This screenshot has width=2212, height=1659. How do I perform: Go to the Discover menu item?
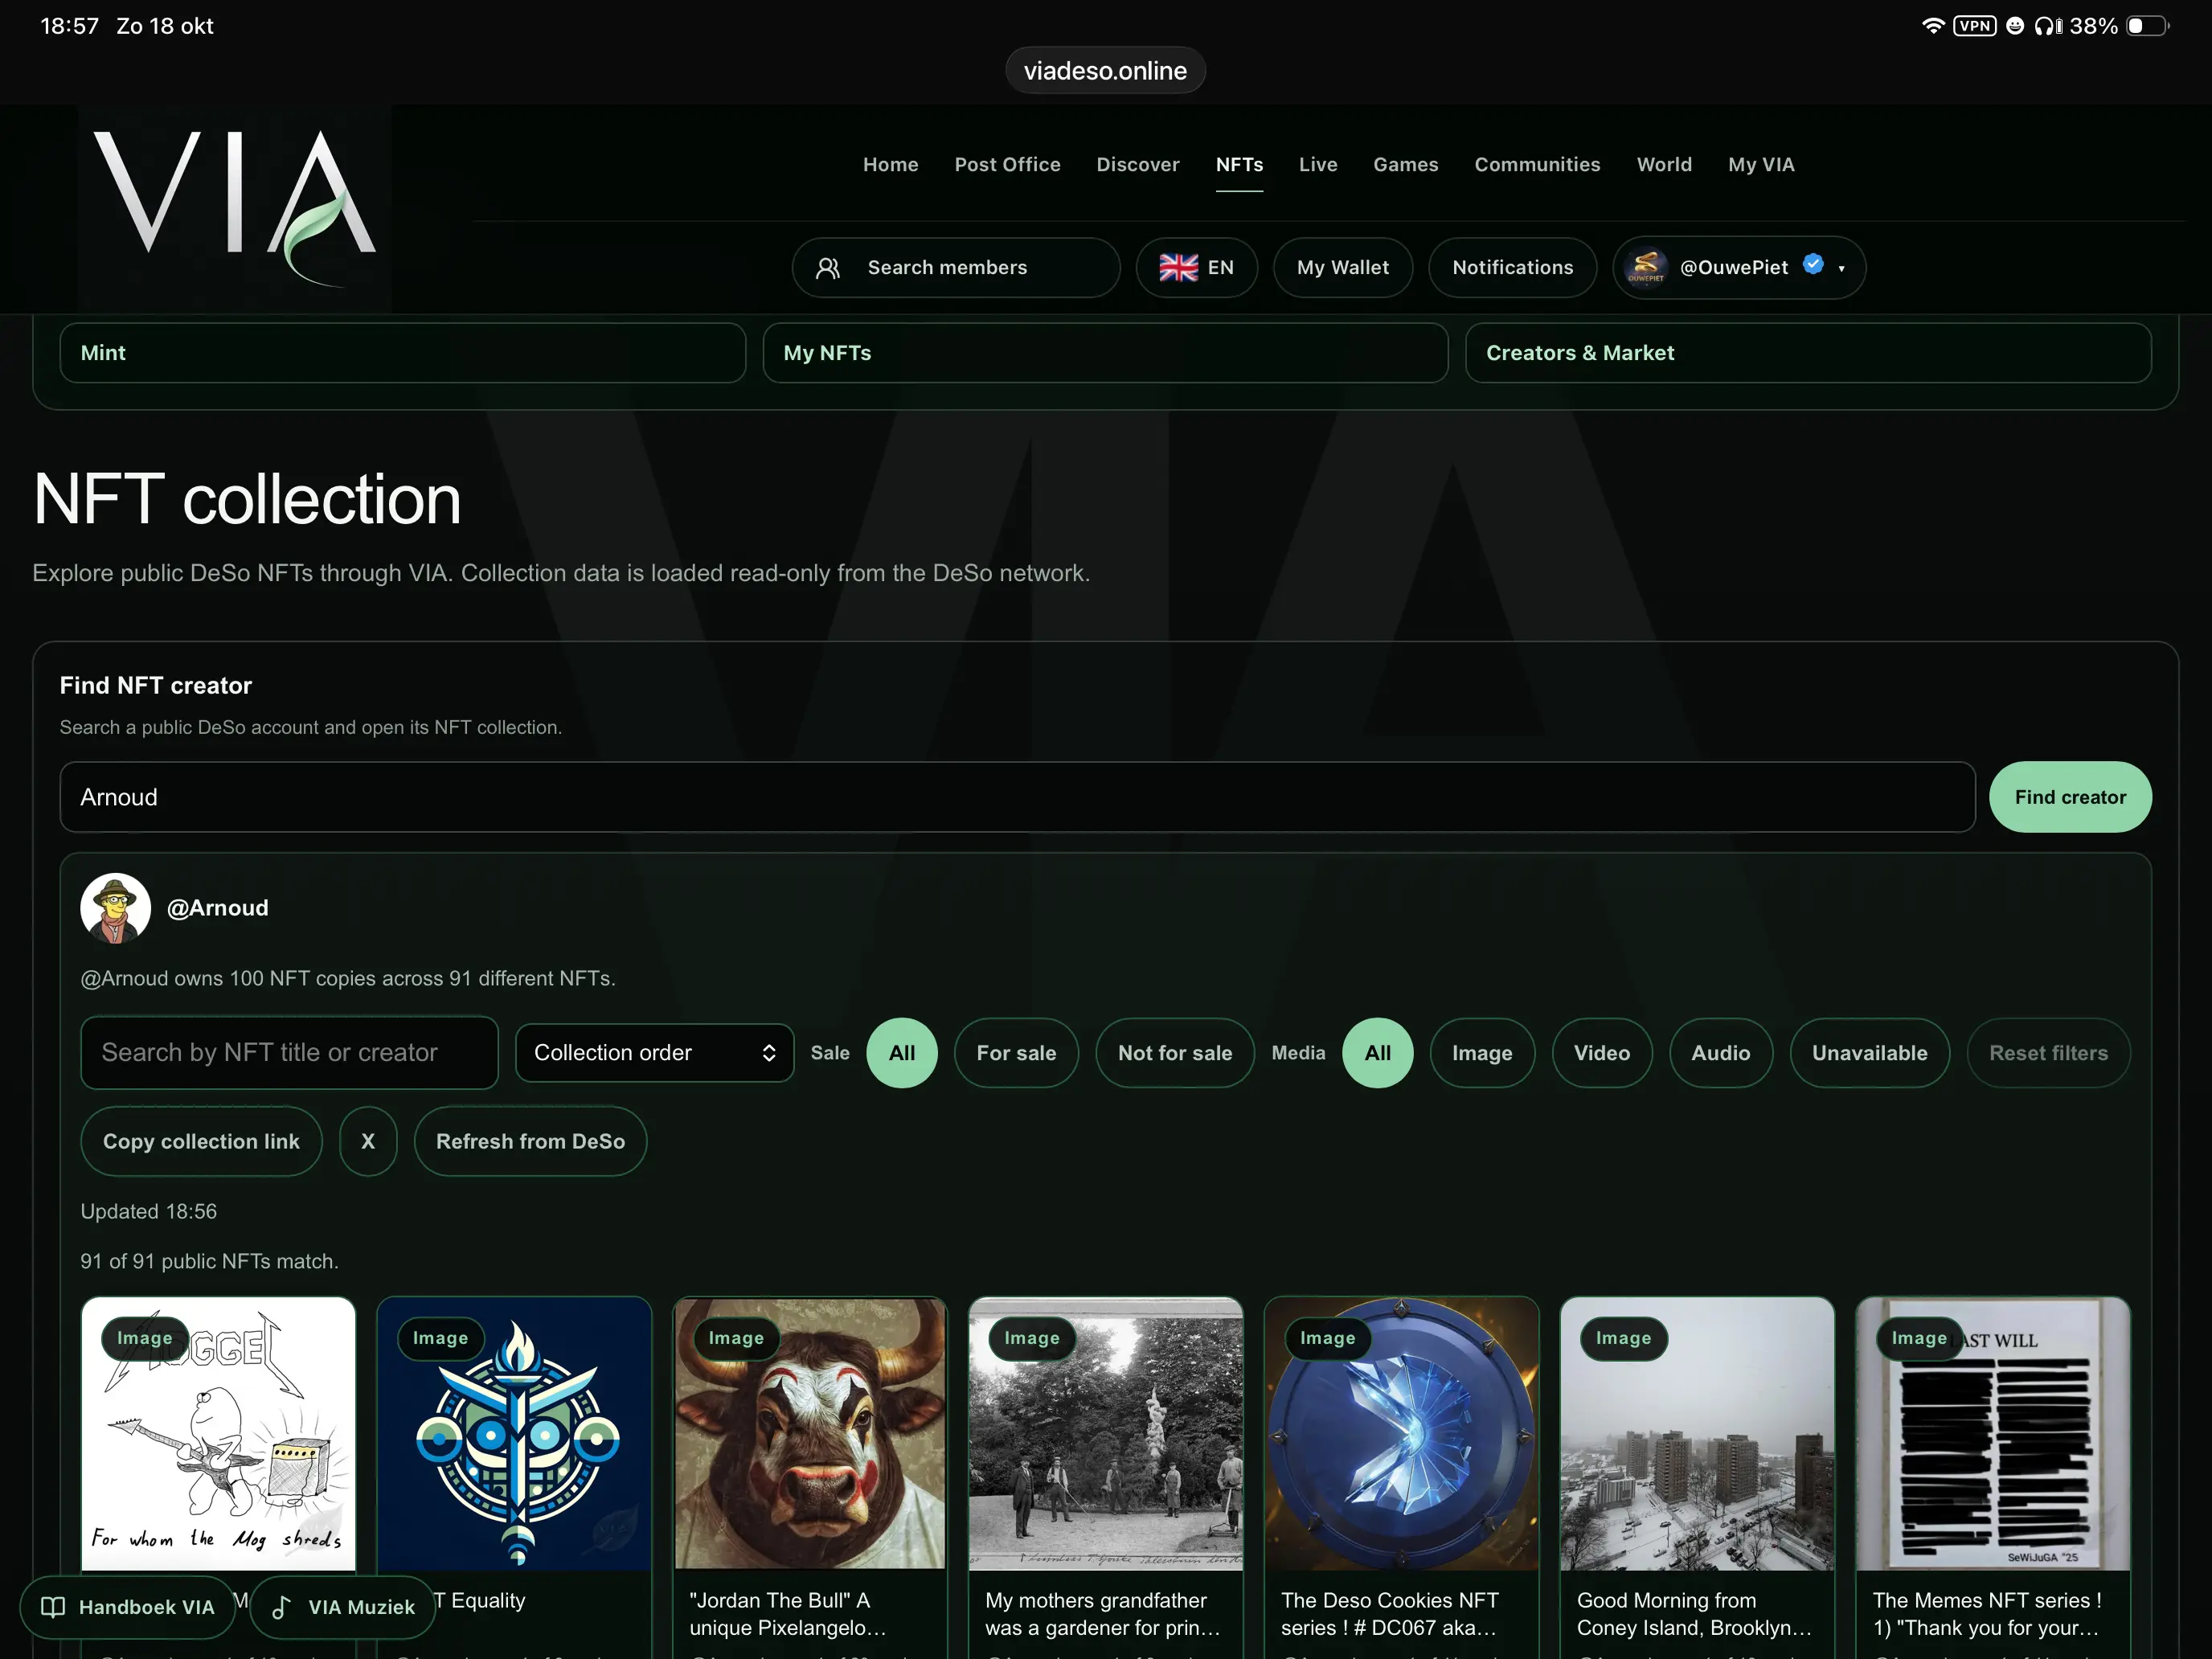click(x=1138, y=165)
